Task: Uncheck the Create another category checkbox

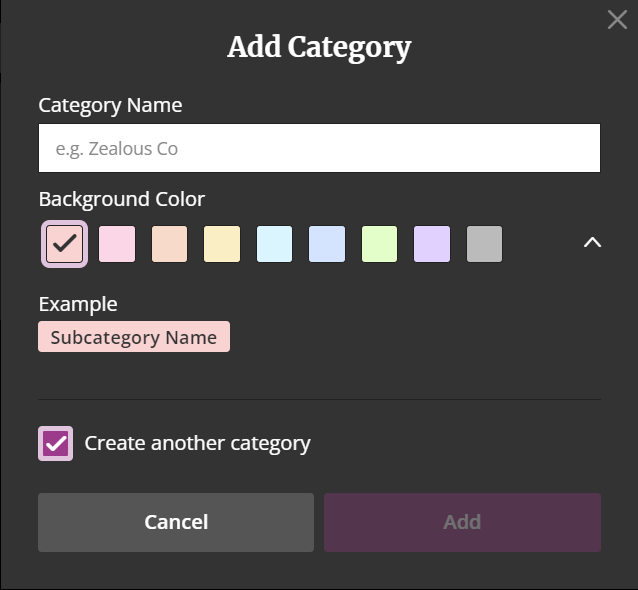Action: [x=56, y=444]
